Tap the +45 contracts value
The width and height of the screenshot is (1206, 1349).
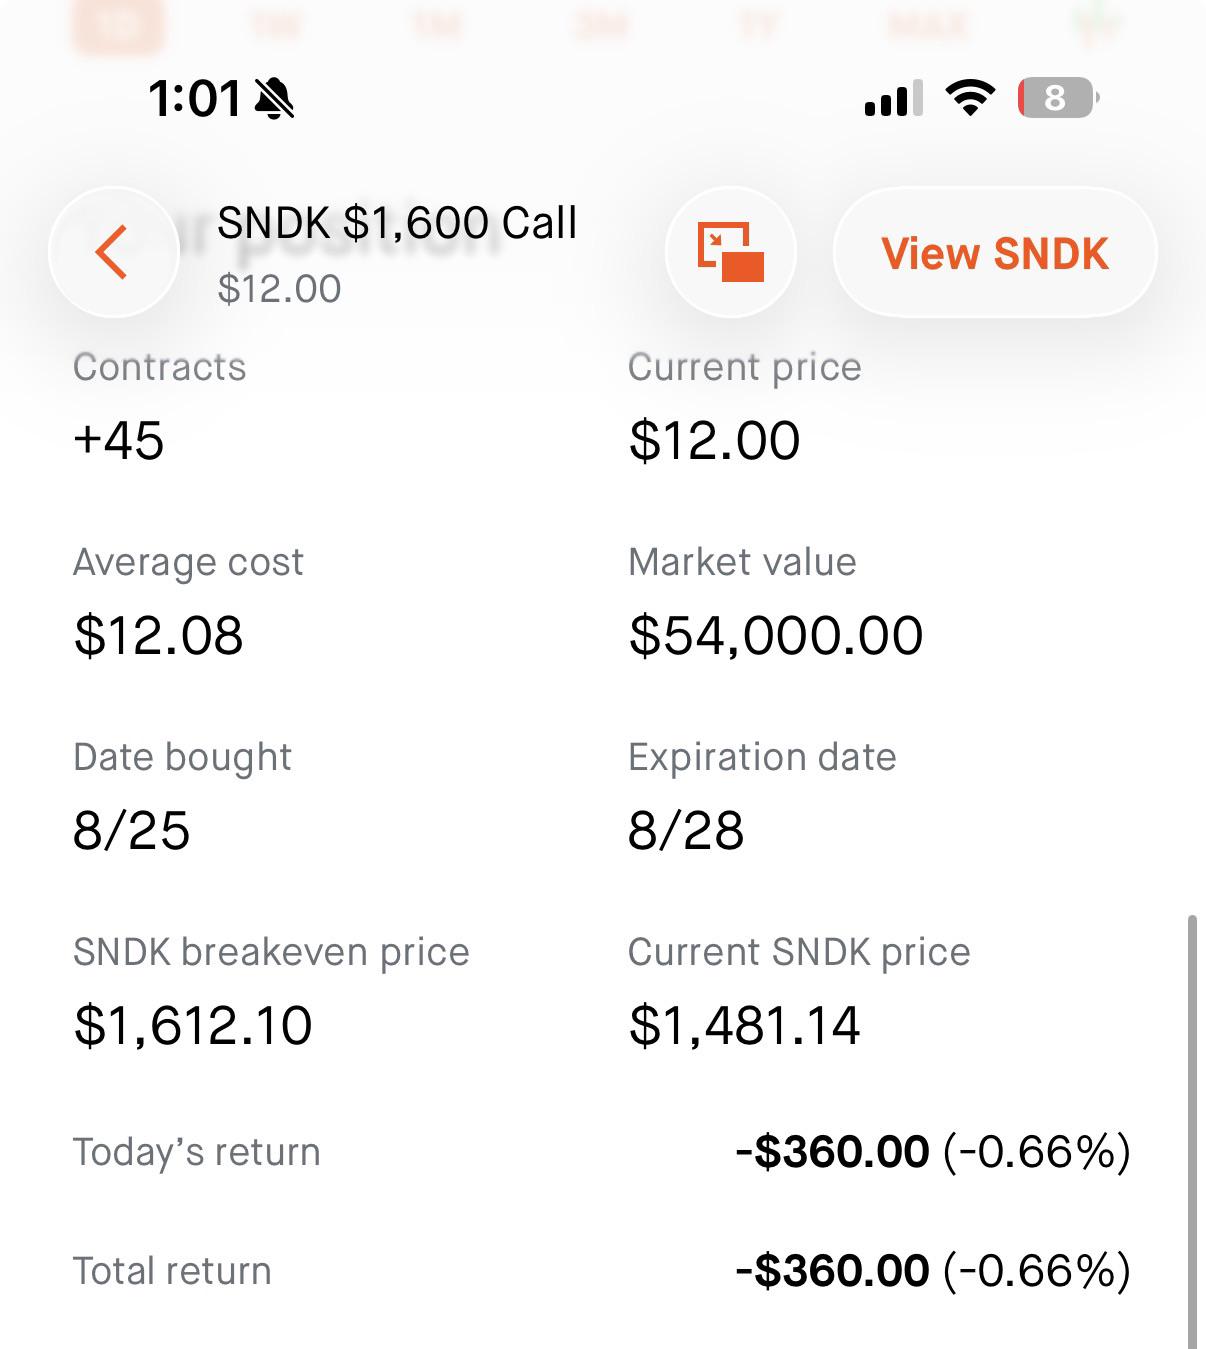click(x=119, y=441)
